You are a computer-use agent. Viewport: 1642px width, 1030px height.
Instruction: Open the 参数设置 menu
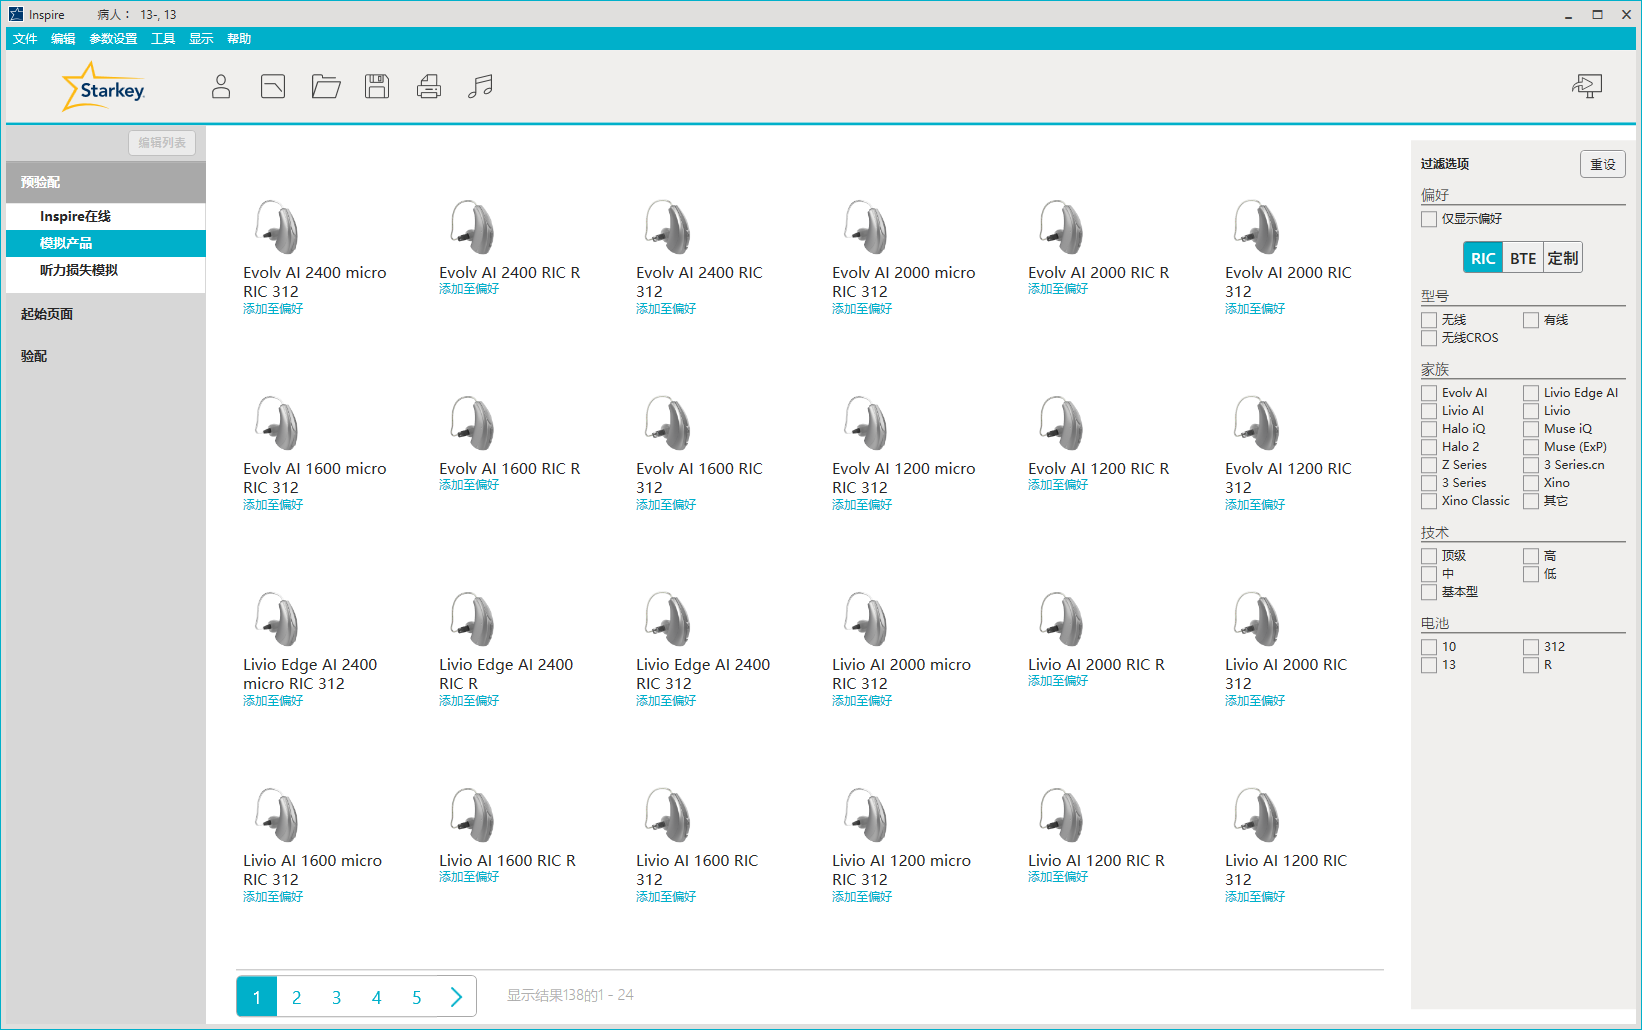click(113, 39)
